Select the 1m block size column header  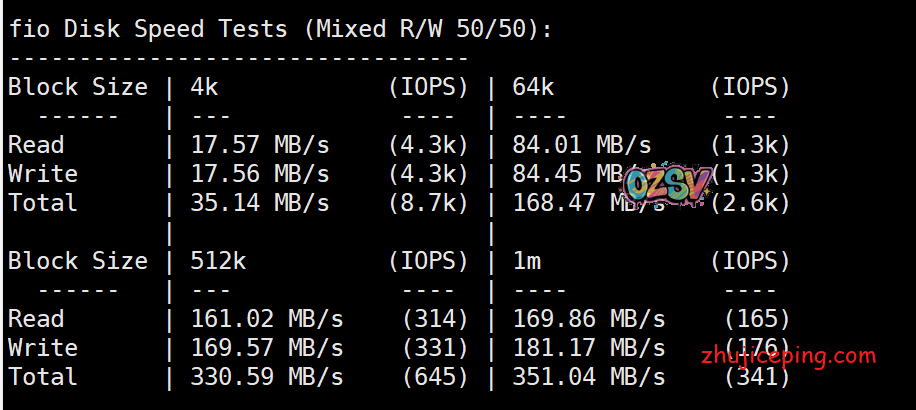click(526, 261)
